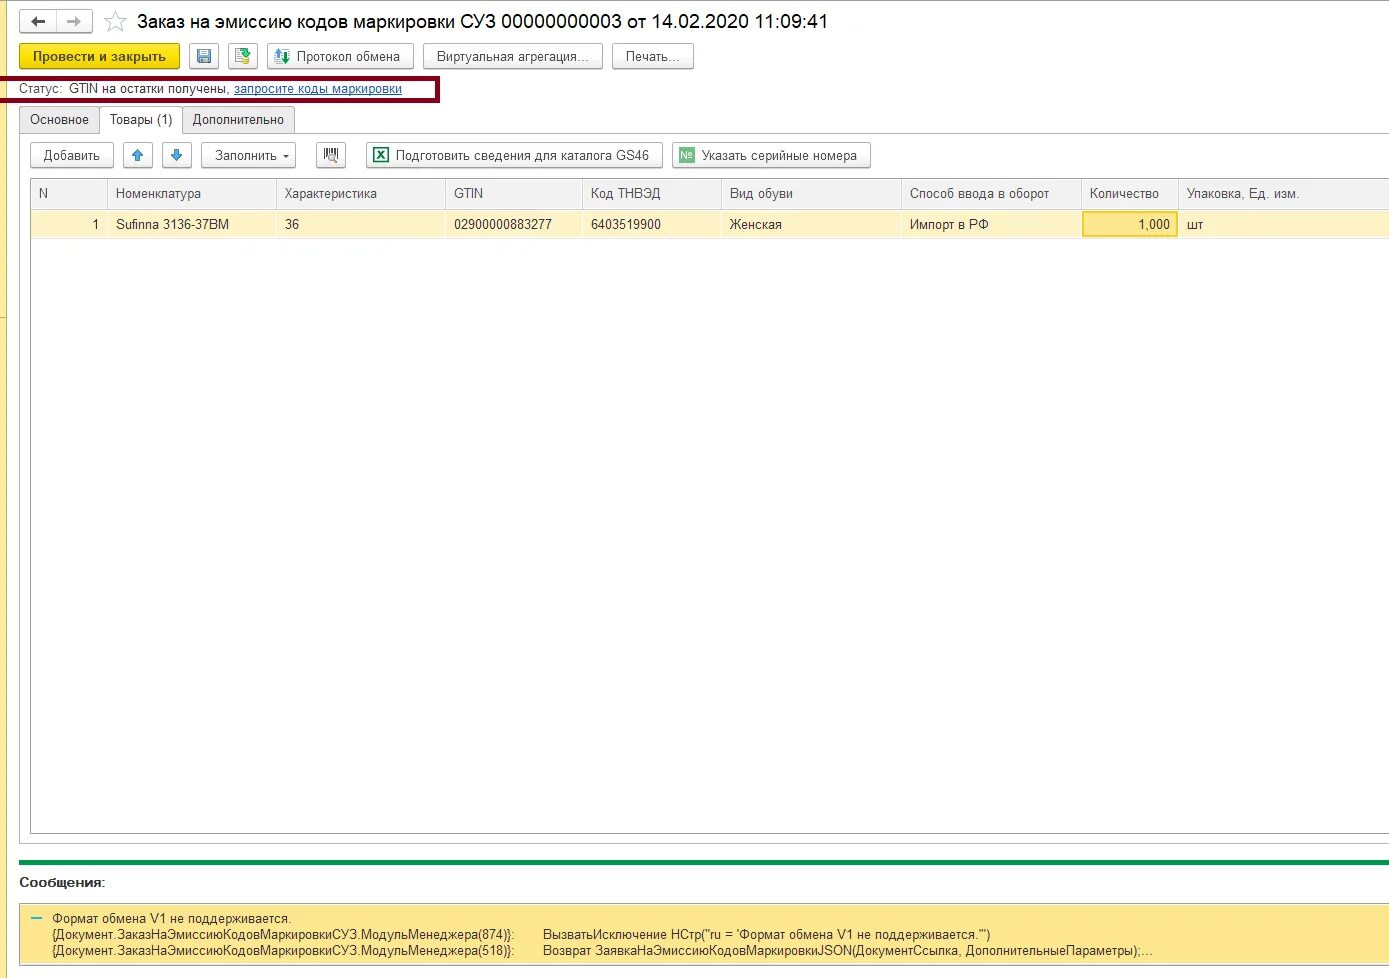Click Провести и закрыть button

(x=99, y=56)
